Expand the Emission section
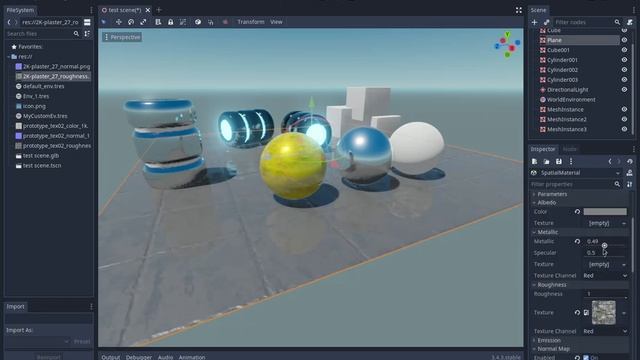 pyautogui.click(x=580, y=340)
